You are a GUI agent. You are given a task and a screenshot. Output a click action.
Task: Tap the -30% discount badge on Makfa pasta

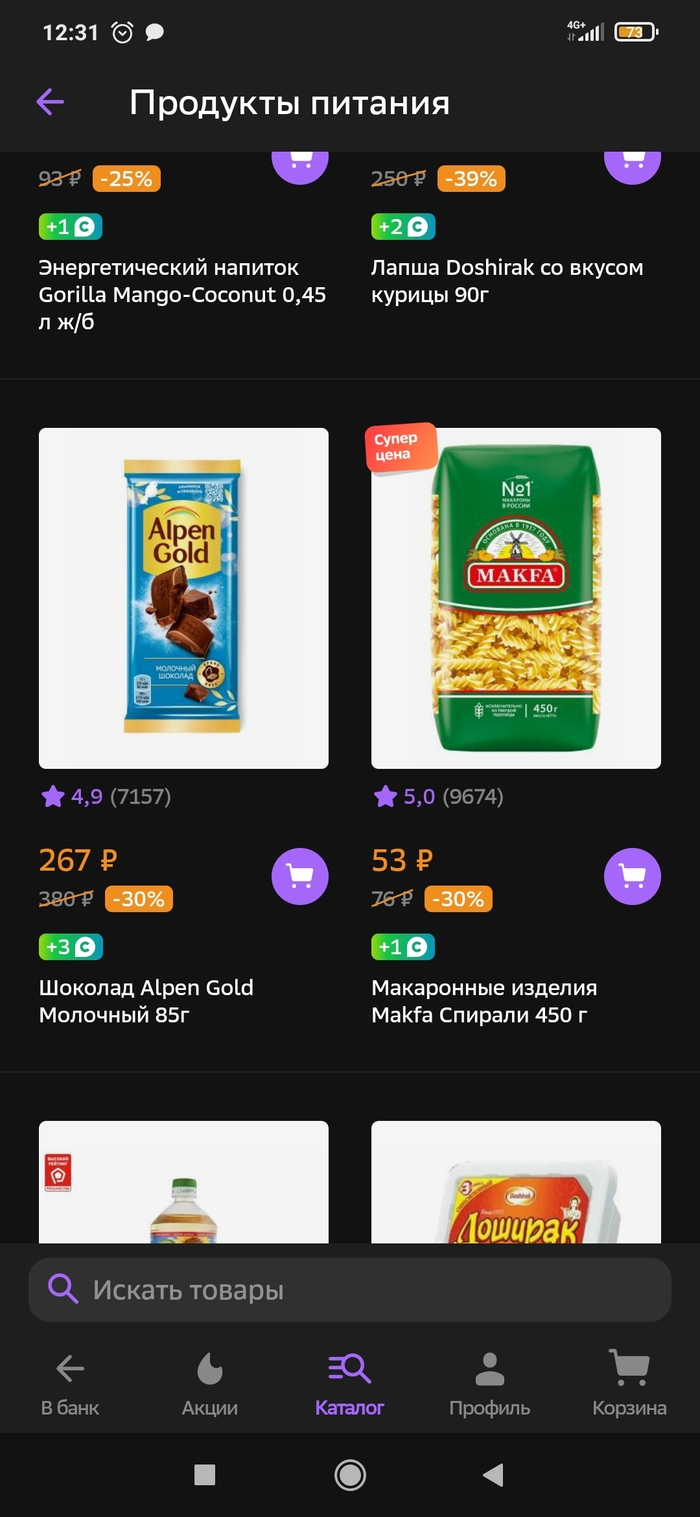457,899
